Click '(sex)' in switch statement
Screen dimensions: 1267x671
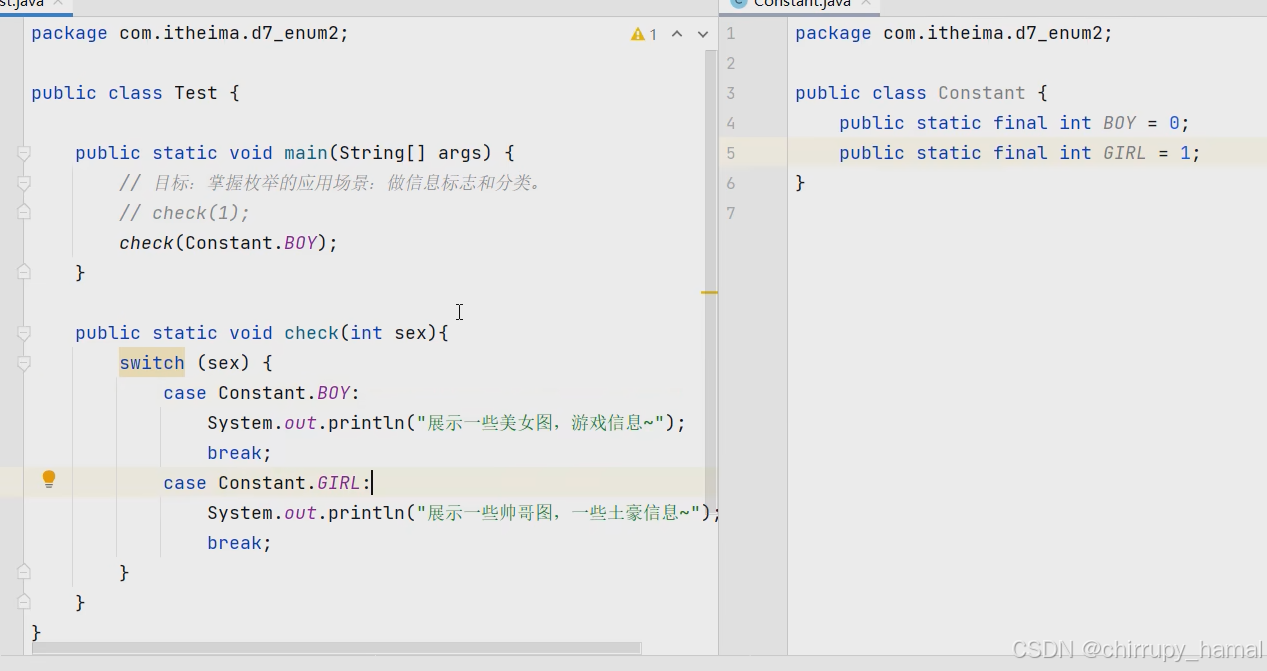pyautogui.click(x=223, y=363)
